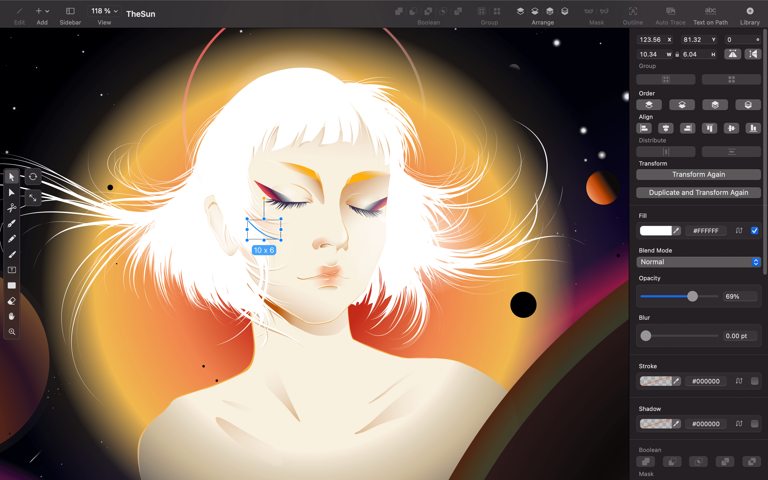Select the Pen tool

click(x=12, y=224)
